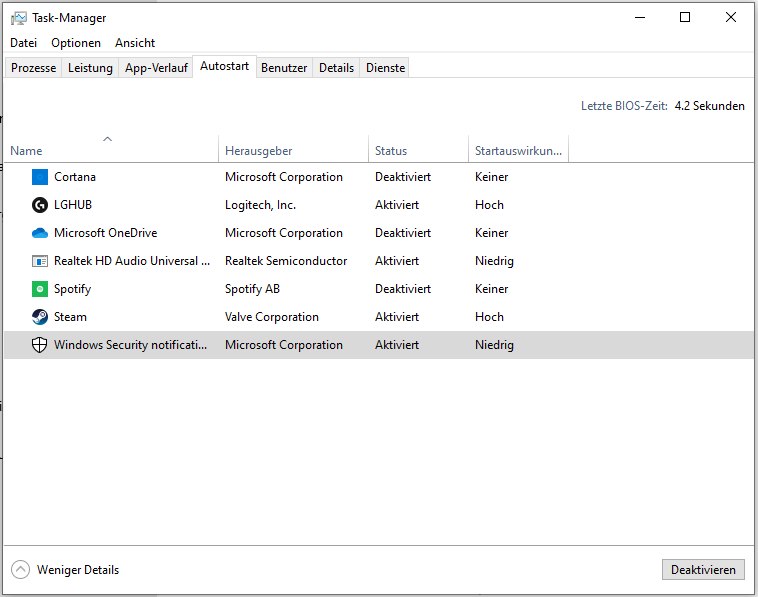Click the Steam icon in the list
The image size is (758, 597).
point(40,317)
